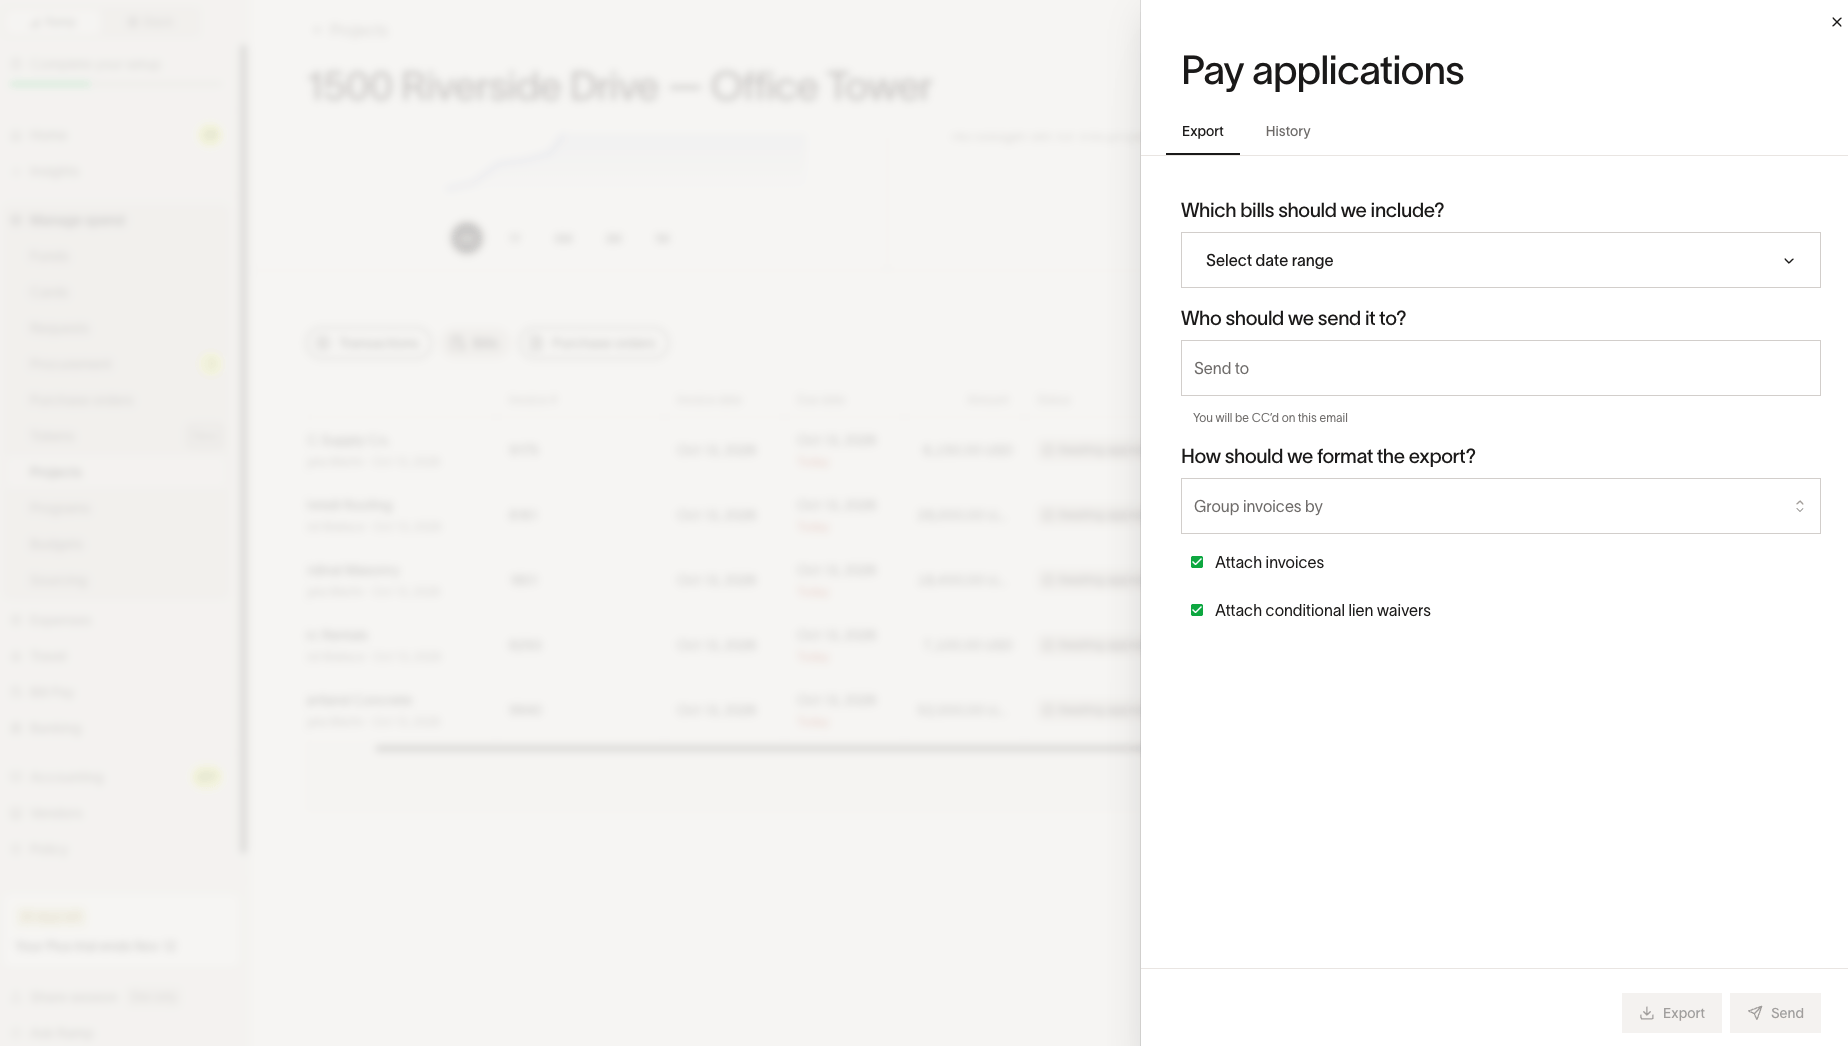Click the Send to email field
Viewport: 1848px width, 1046px height.
[1500, 368]
